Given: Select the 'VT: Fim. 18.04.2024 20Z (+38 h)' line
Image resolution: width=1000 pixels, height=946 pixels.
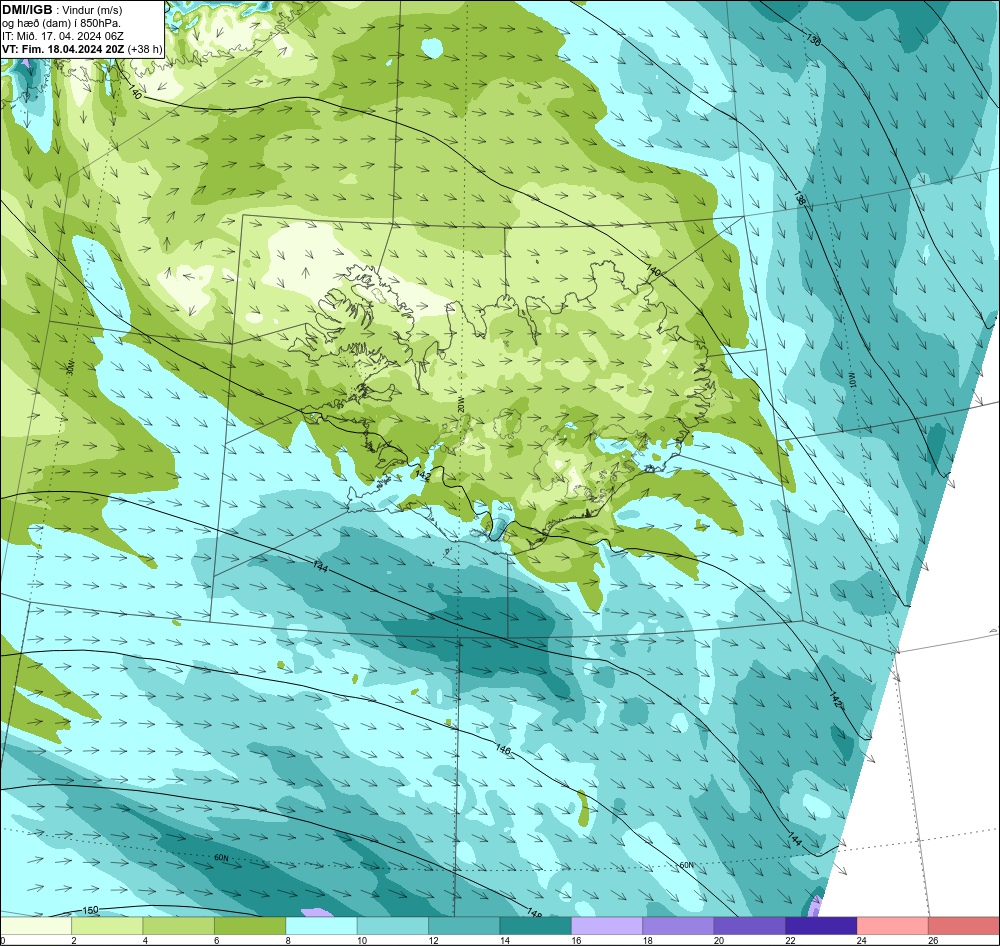Looking at the screenshot, I should pos(82,48).
